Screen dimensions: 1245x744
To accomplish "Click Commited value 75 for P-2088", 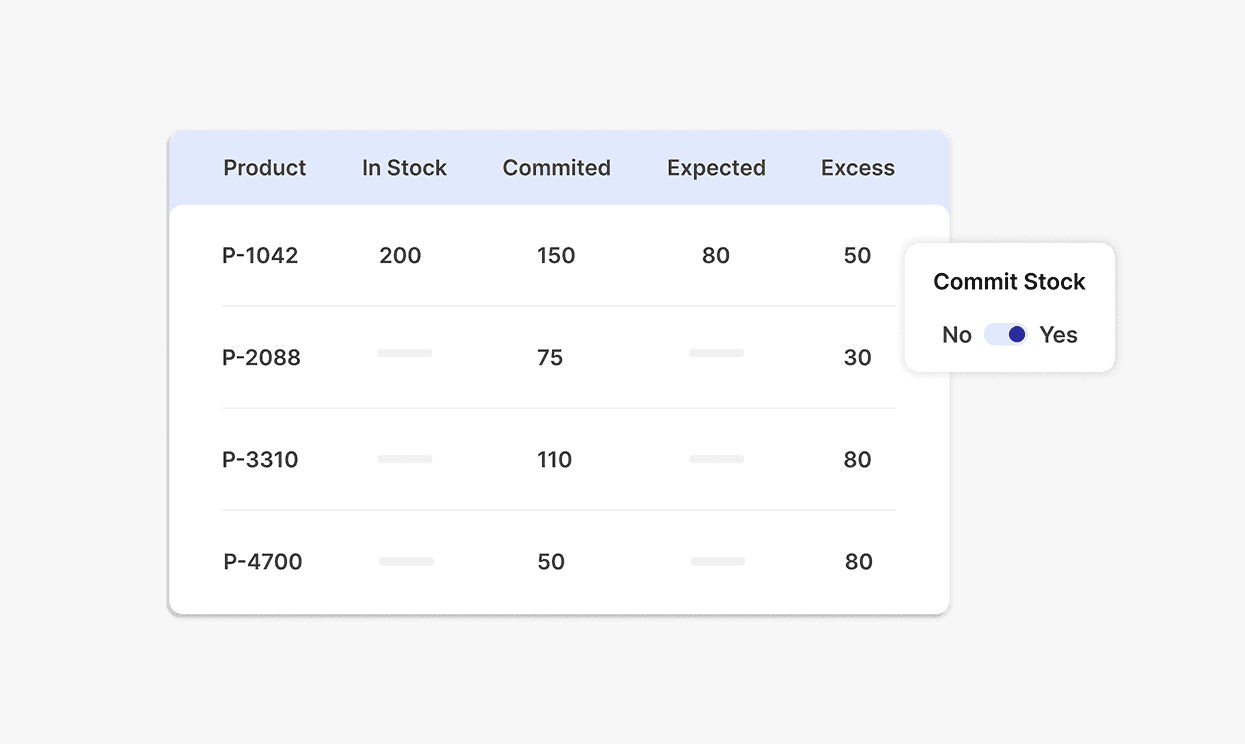I will pyautogui.click(x=550, y=357).
